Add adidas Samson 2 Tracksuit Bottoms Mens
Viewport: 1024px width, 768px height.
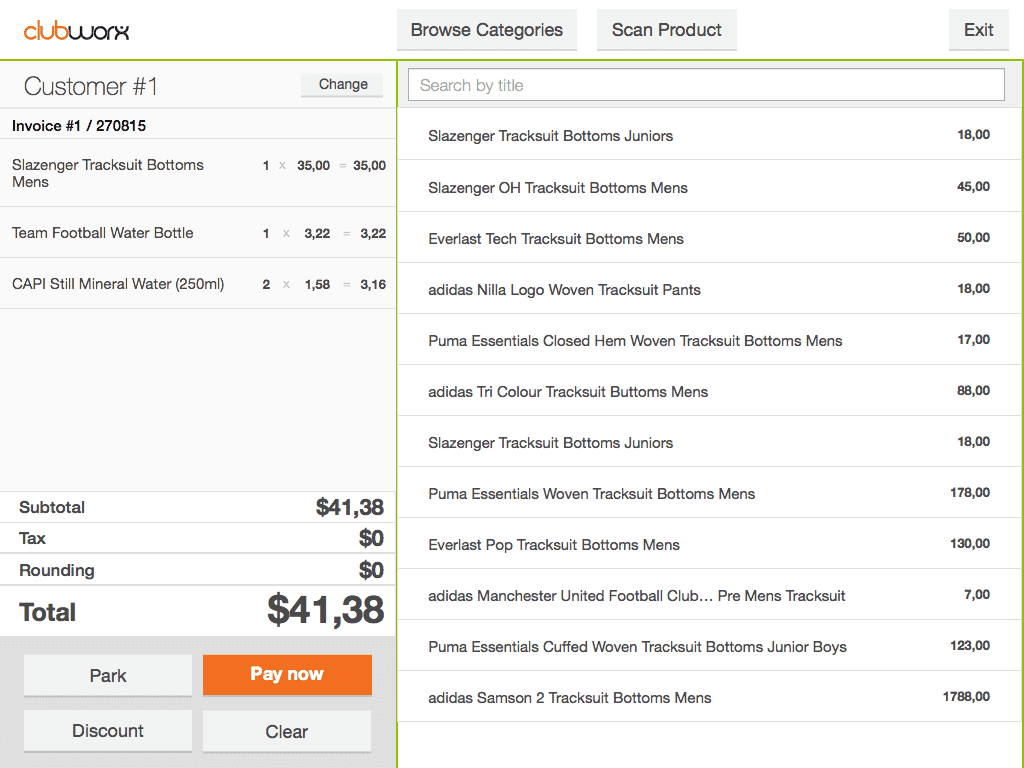pyautogui.click(x=709, y=697)
